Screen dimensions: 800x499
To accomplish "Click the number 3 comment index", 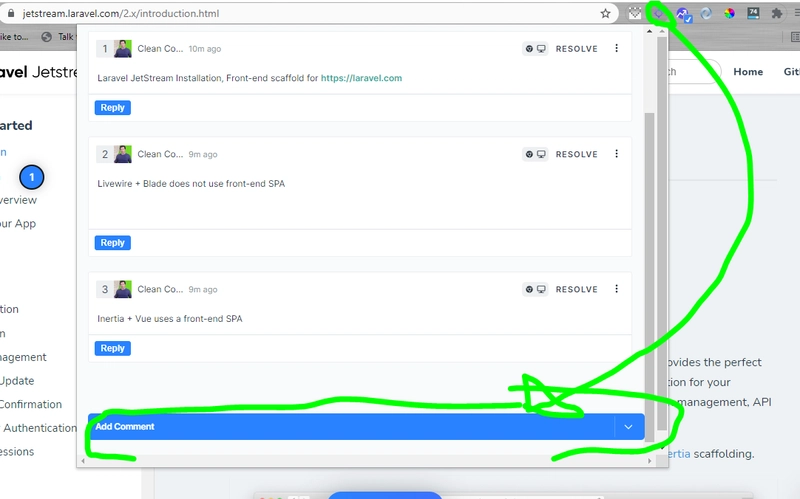I will [105, 289].
